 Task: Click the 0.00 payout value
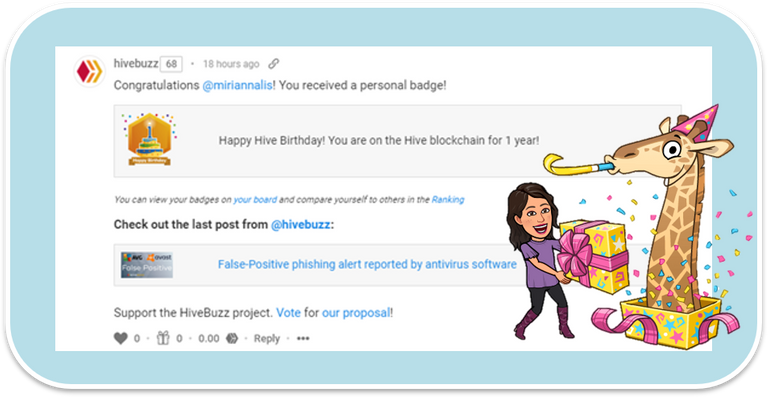click(x=209, y=338)
